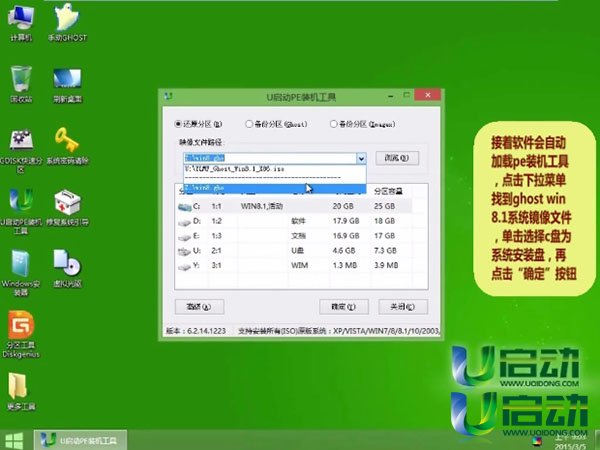The image size is (600, 450).
Task: Click the D: drive icon in list
Action: click(184, 222)
